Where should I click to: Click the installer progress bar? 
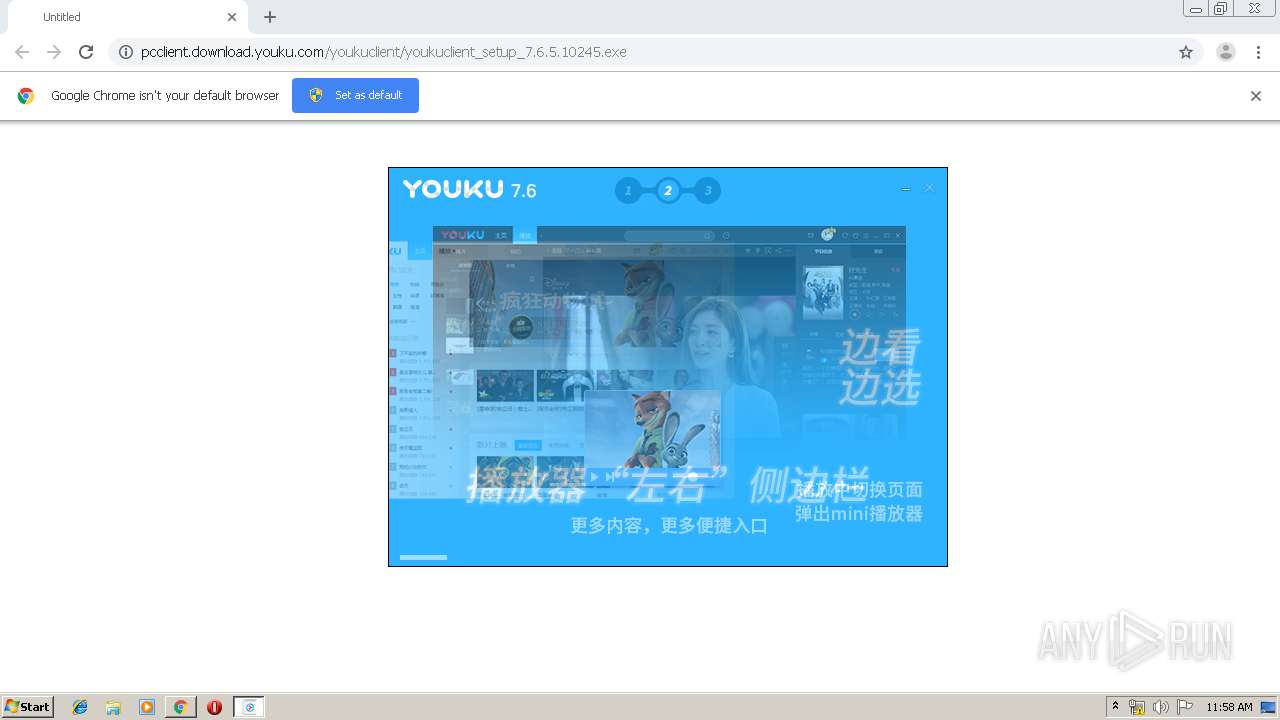click(x=423, y=557)
